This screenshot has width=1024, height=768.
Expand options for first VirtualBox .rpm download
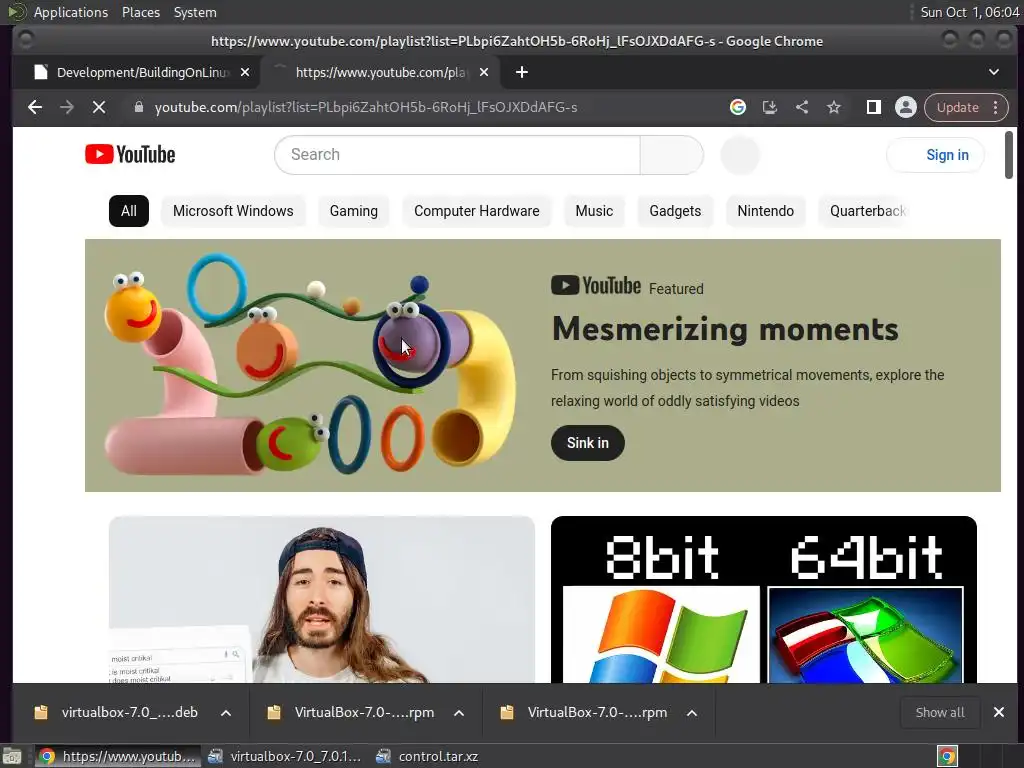coord(459,712)
